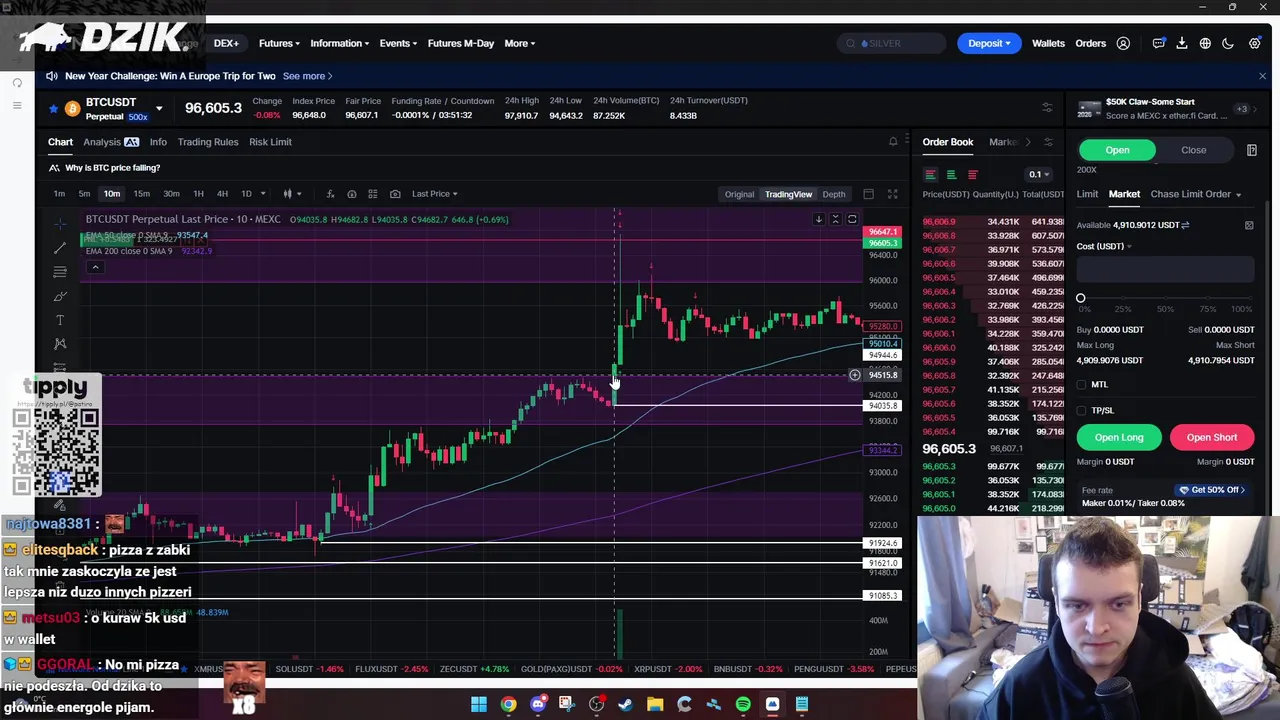This screenshot has width=1280, height=720.
Task: Open the Futures menu dropdown
Action: (x=279, y=43)
